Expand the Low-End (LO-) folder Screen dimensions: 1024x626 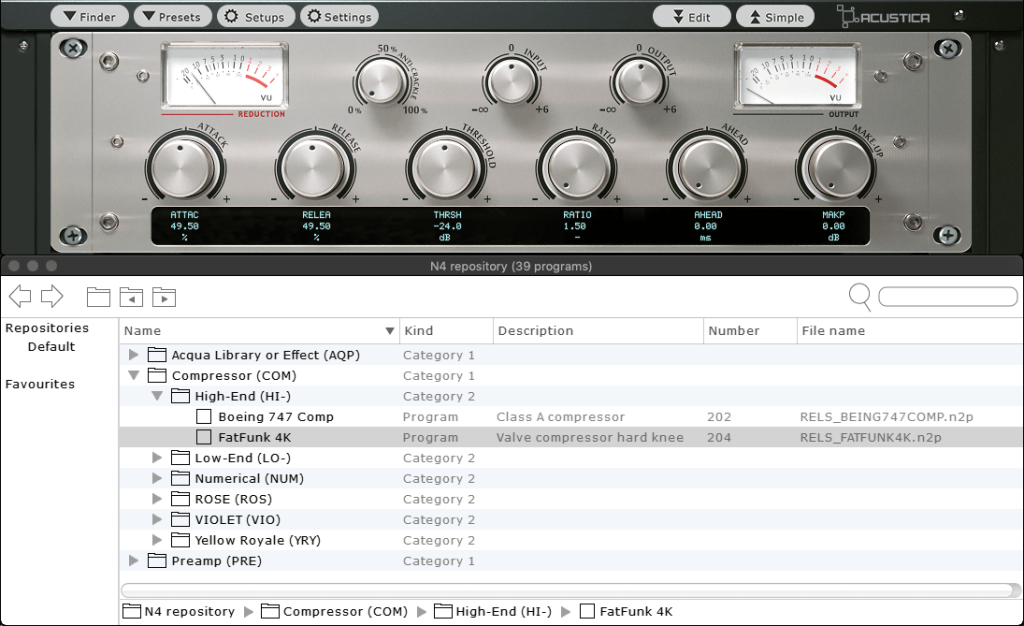coord(157,458)
